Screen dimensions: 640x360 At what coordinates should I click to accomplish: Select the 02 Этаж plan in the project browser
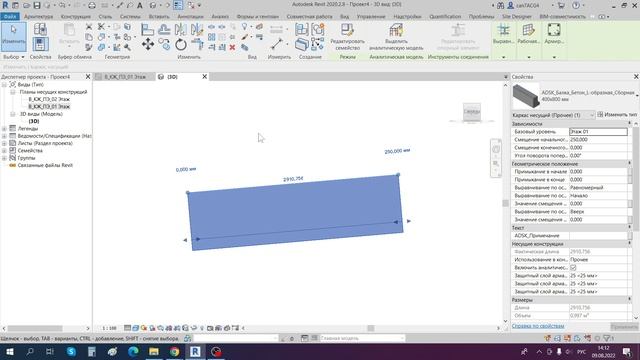click(x=49, y=99)
